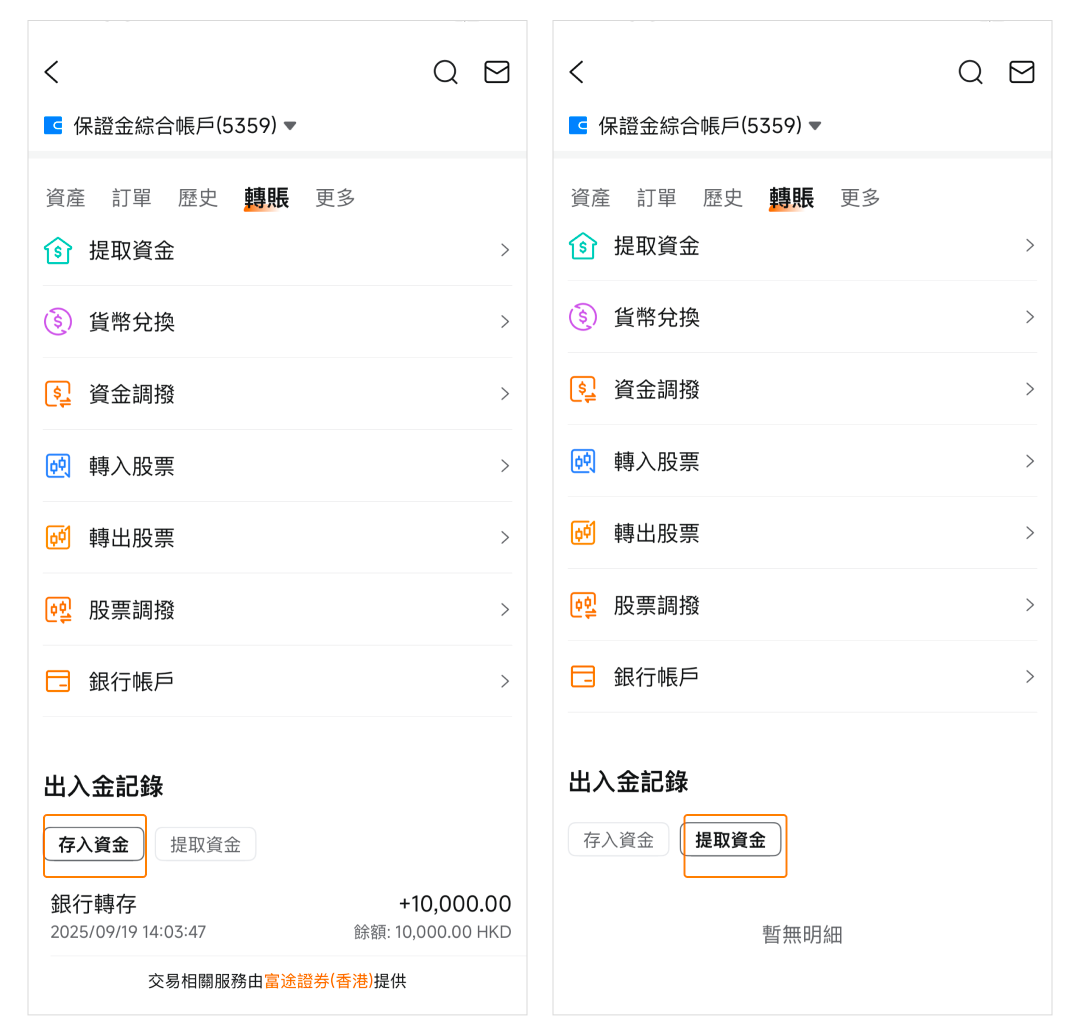This screenshot has width=1080, height=1036.
Task: Open 歷史 tab in the left screenshot
Action: pos(198,198)
